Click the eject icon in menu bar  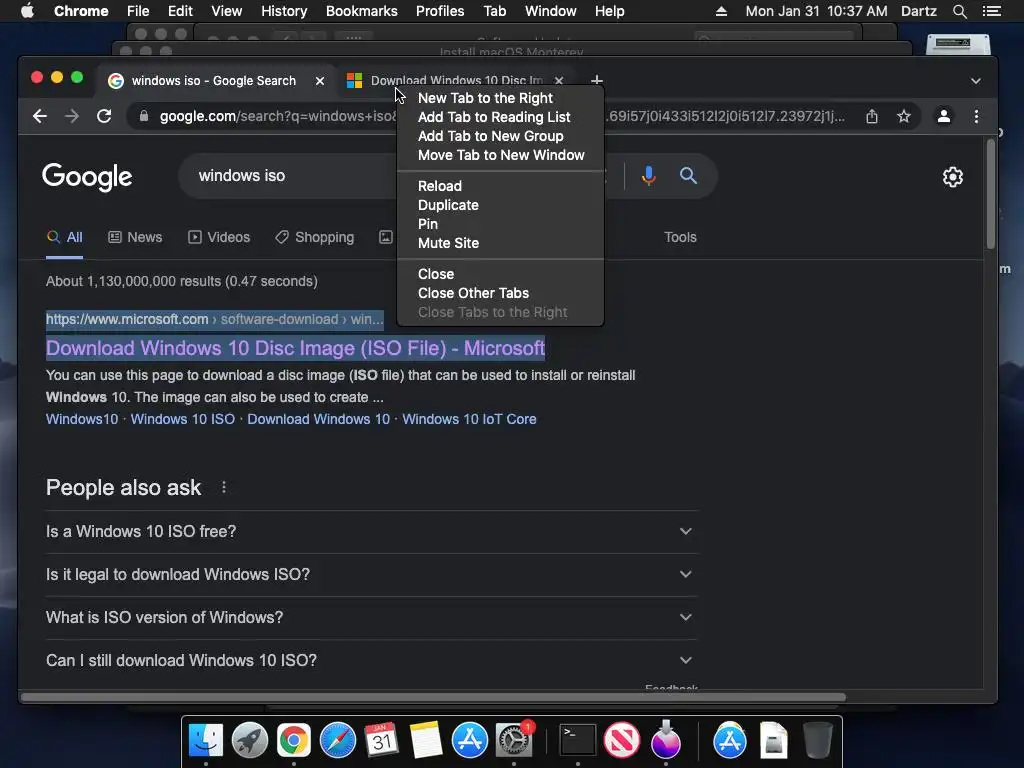721,11
